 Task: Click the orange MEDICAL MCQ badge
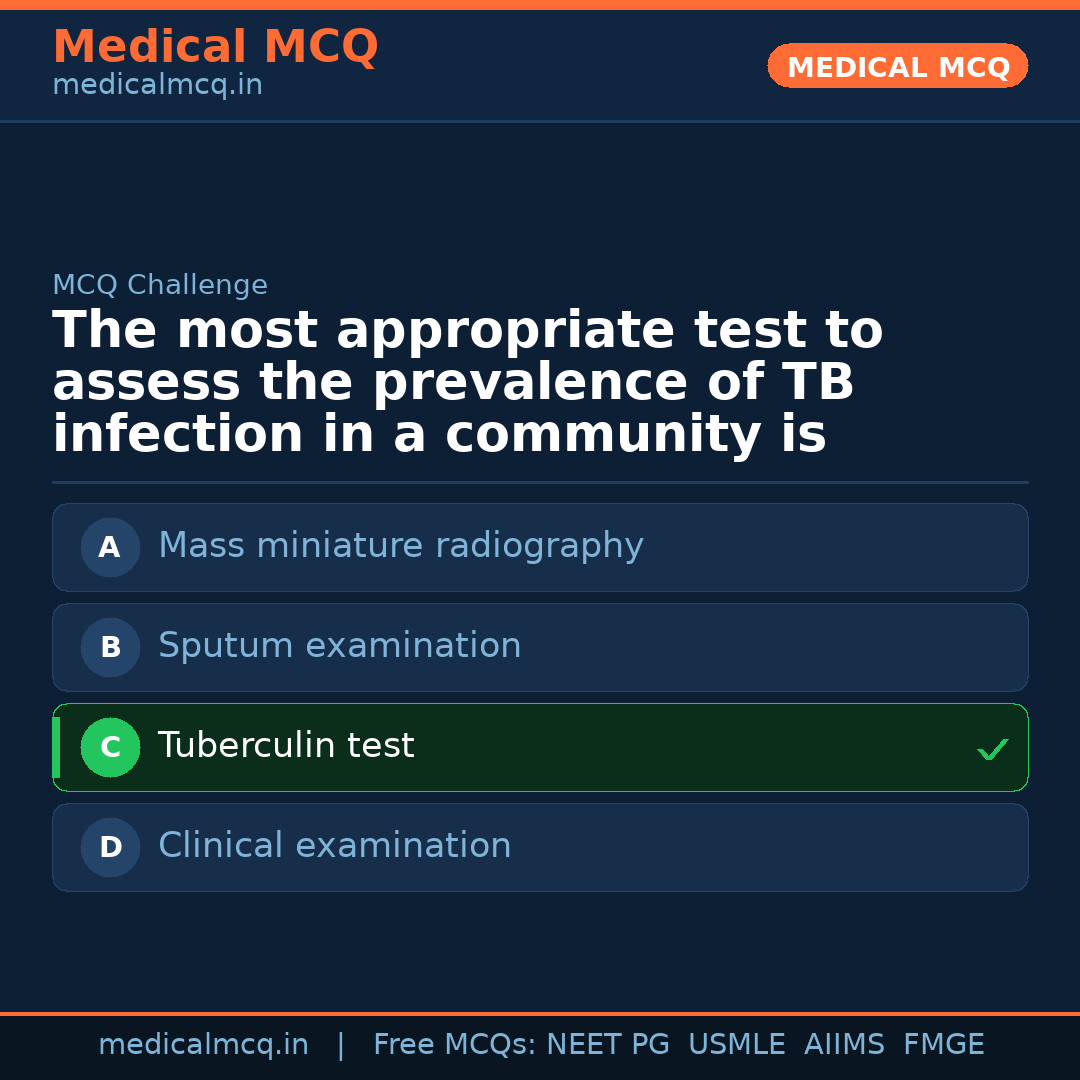pos(897,67)
